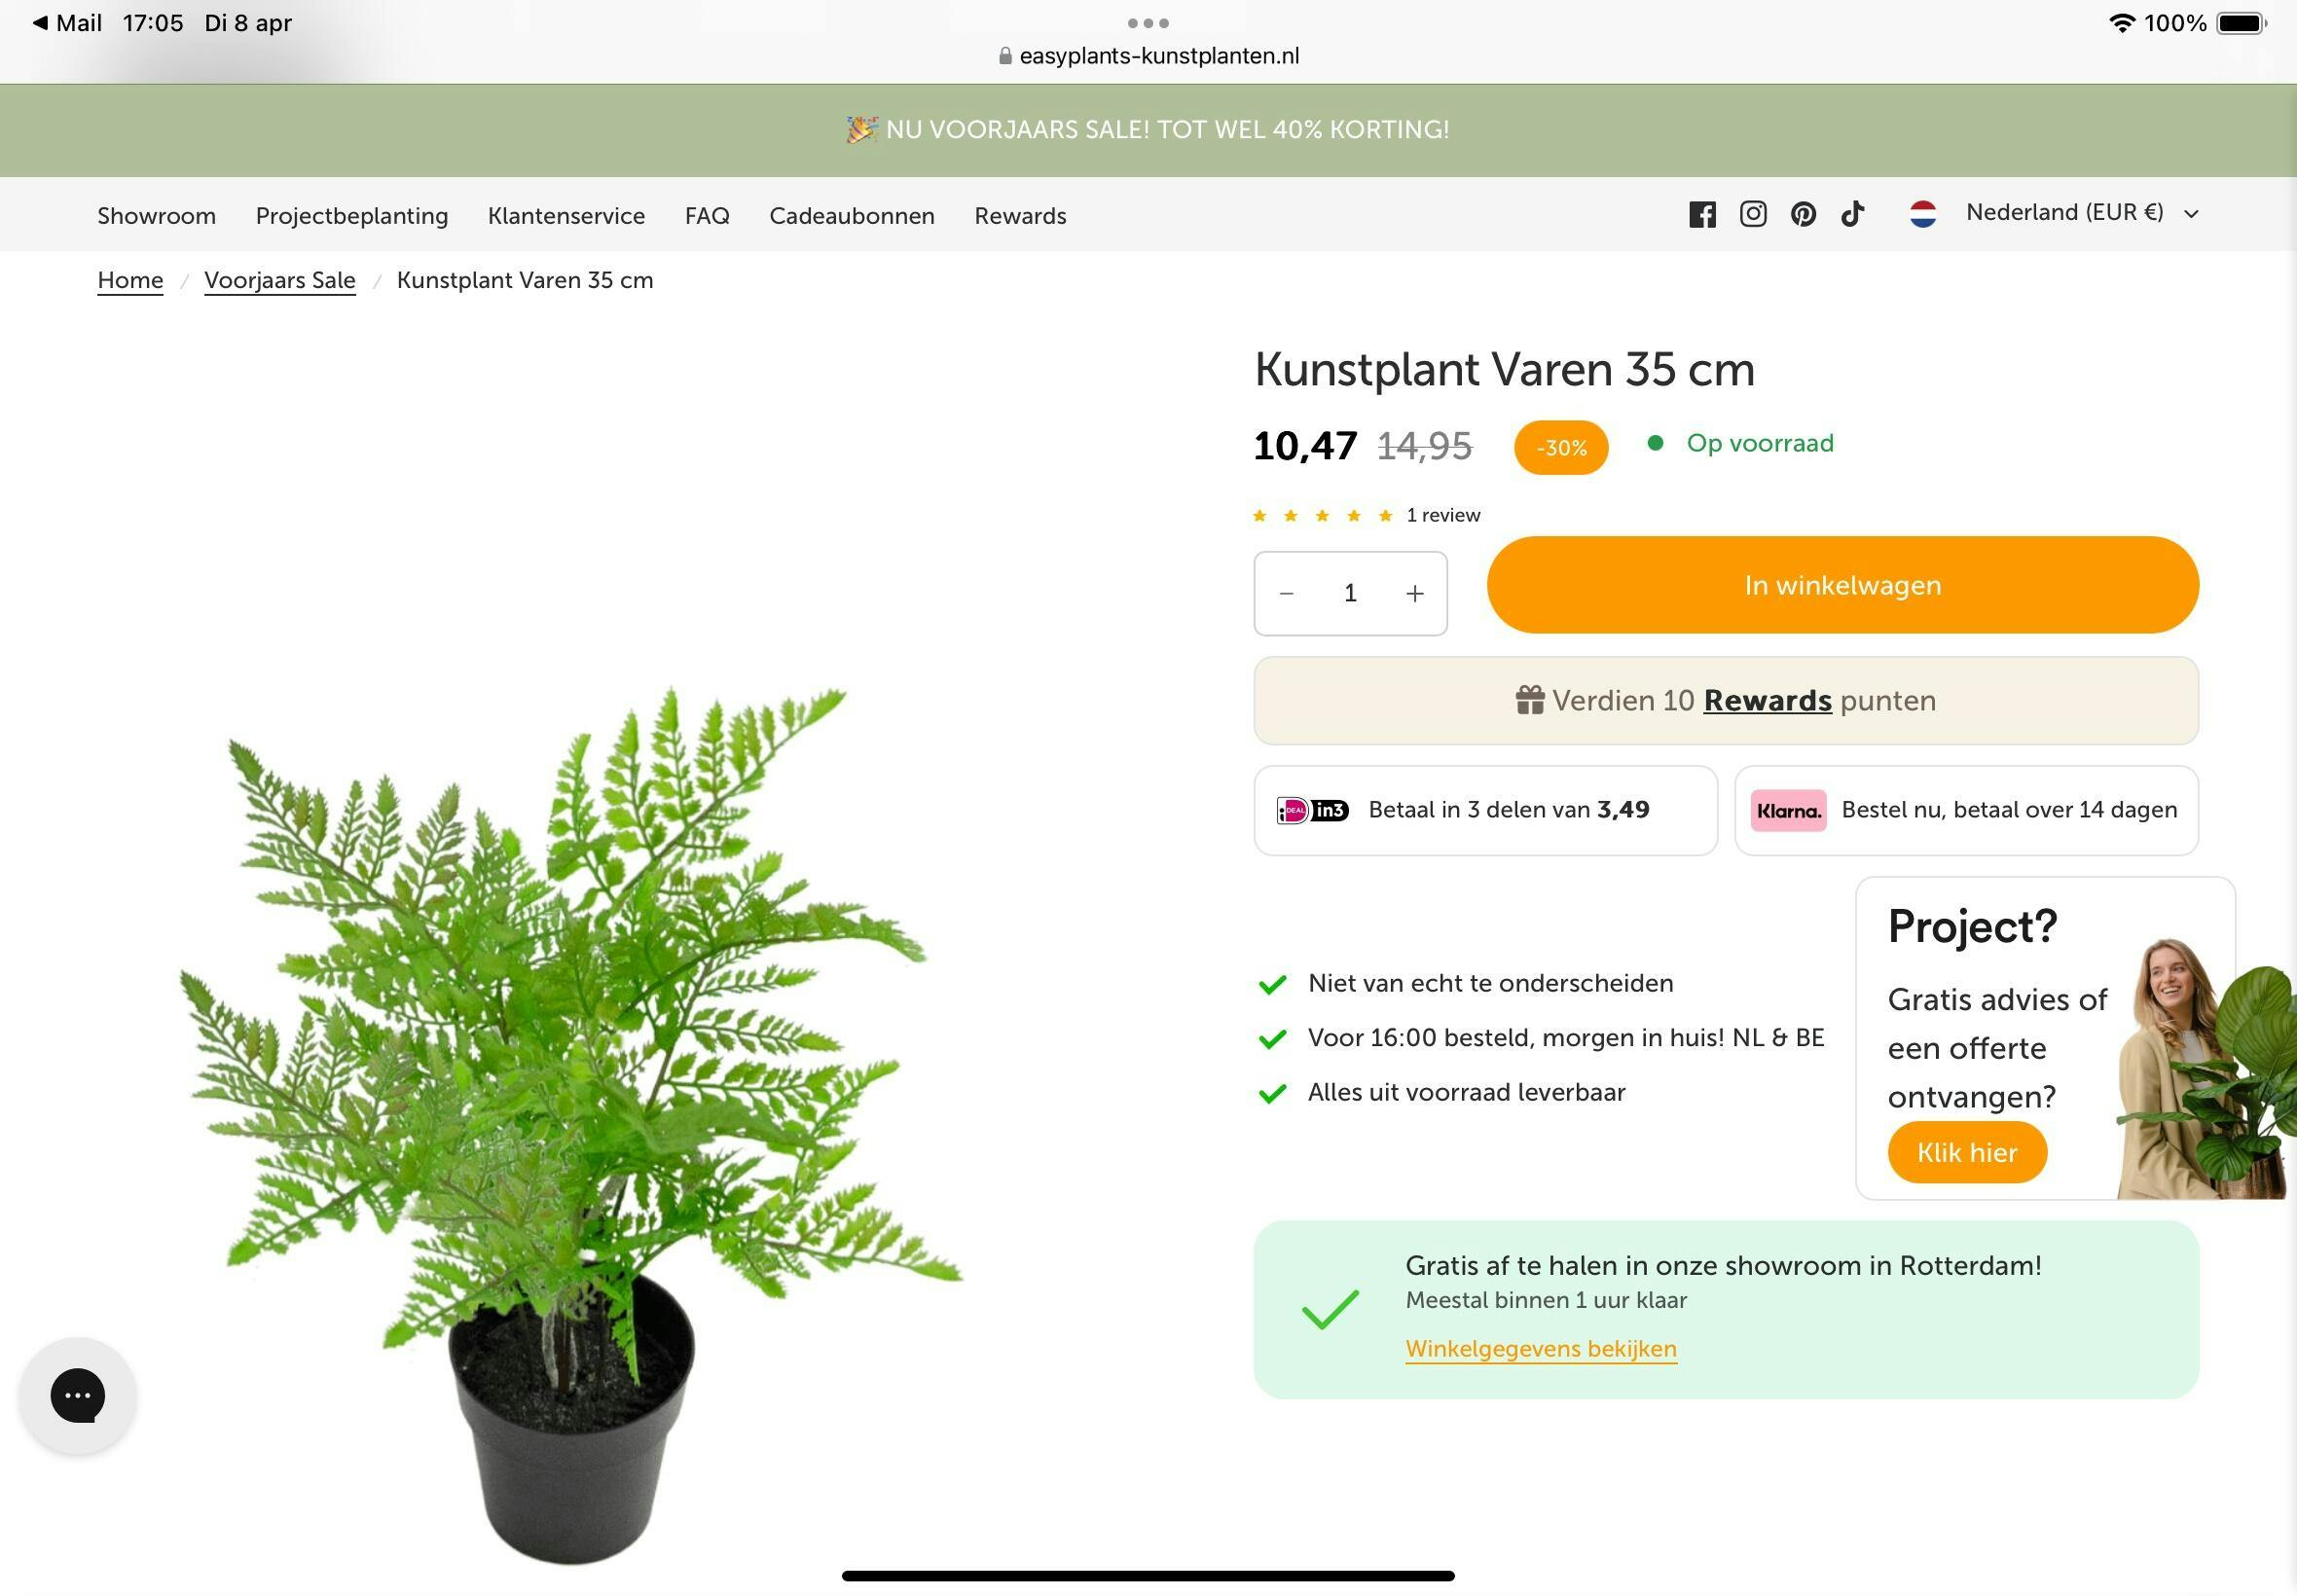Open the Facebook social icon
The width and height of the screenshot is (2297, 1596).
1702,214
